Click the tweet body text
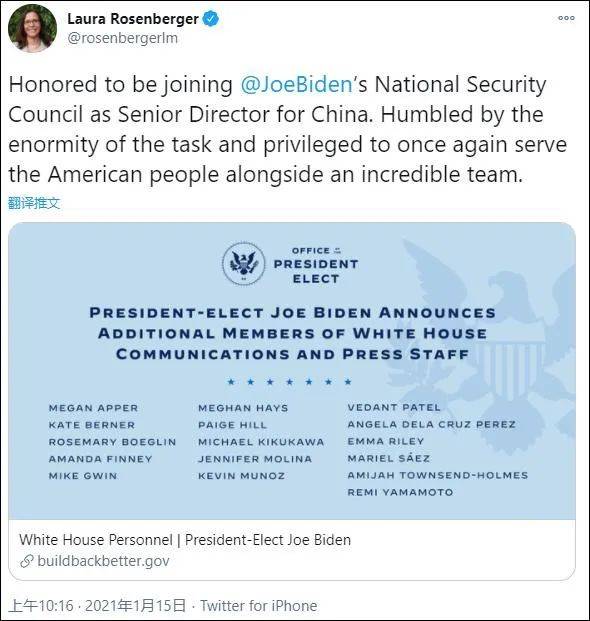The image size is (590, 621). [288, 129]
